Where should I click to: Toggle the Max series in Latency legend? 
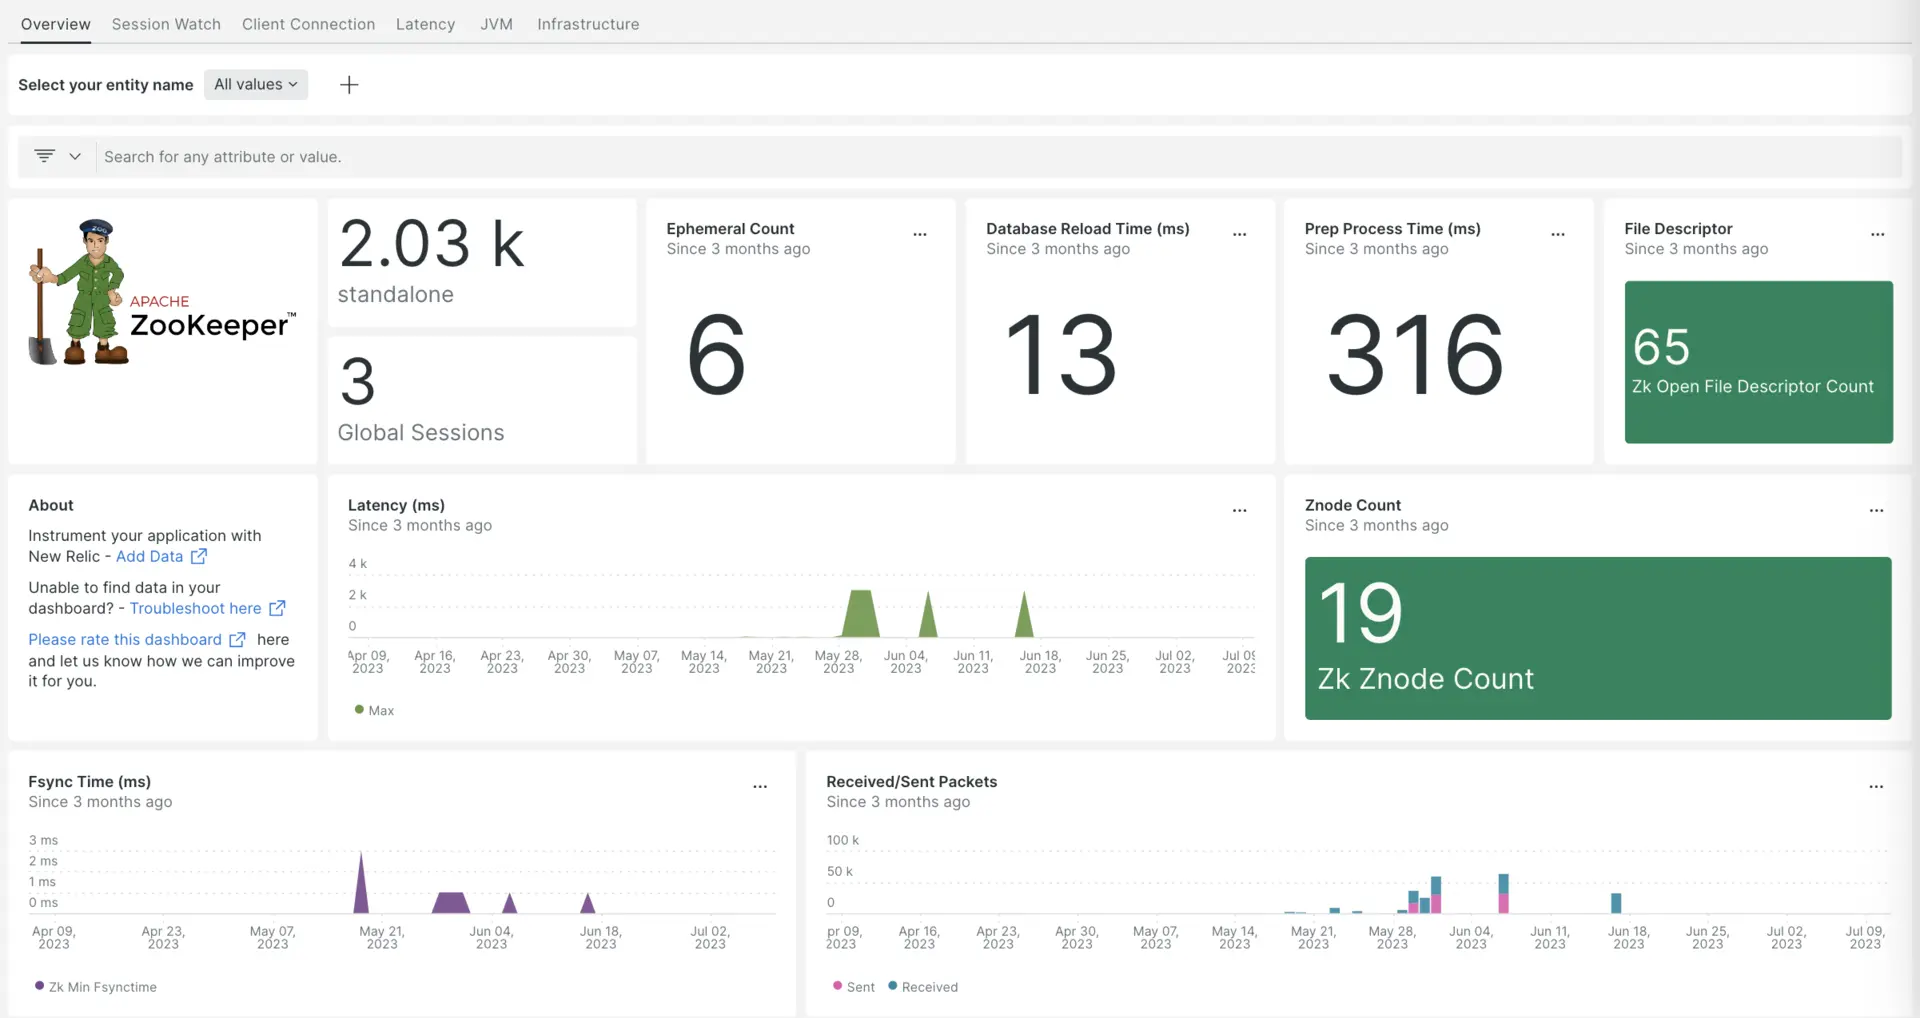click(375, 710)
